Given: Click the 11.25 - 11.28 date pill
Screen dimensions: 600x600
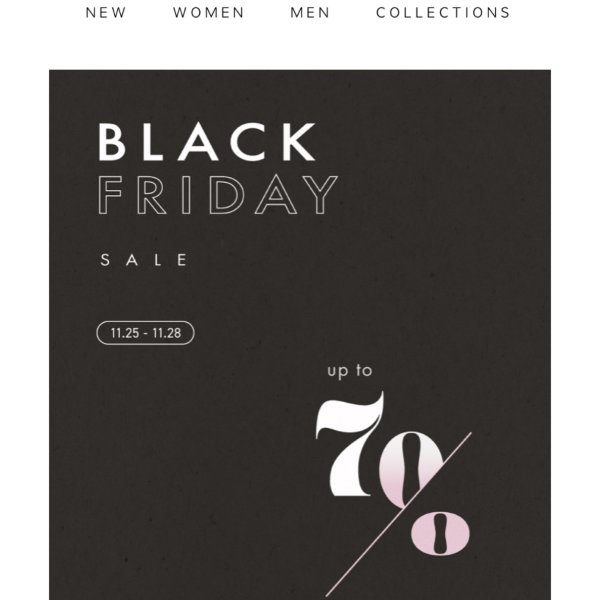Looking at the screenshot, I should pos(145,333).
